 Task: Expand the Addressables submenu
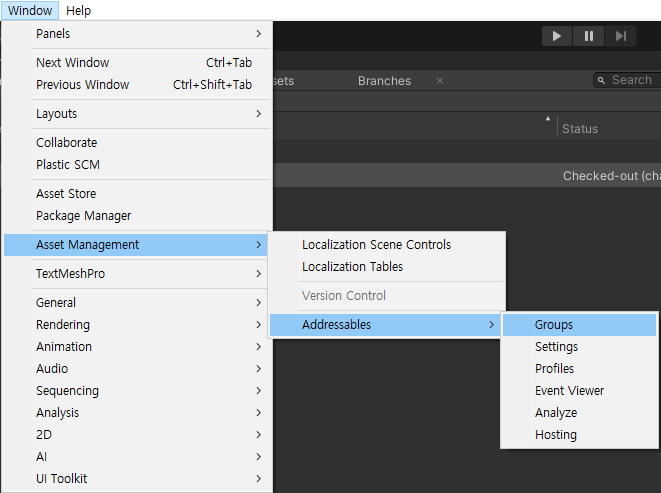[385, 324]
